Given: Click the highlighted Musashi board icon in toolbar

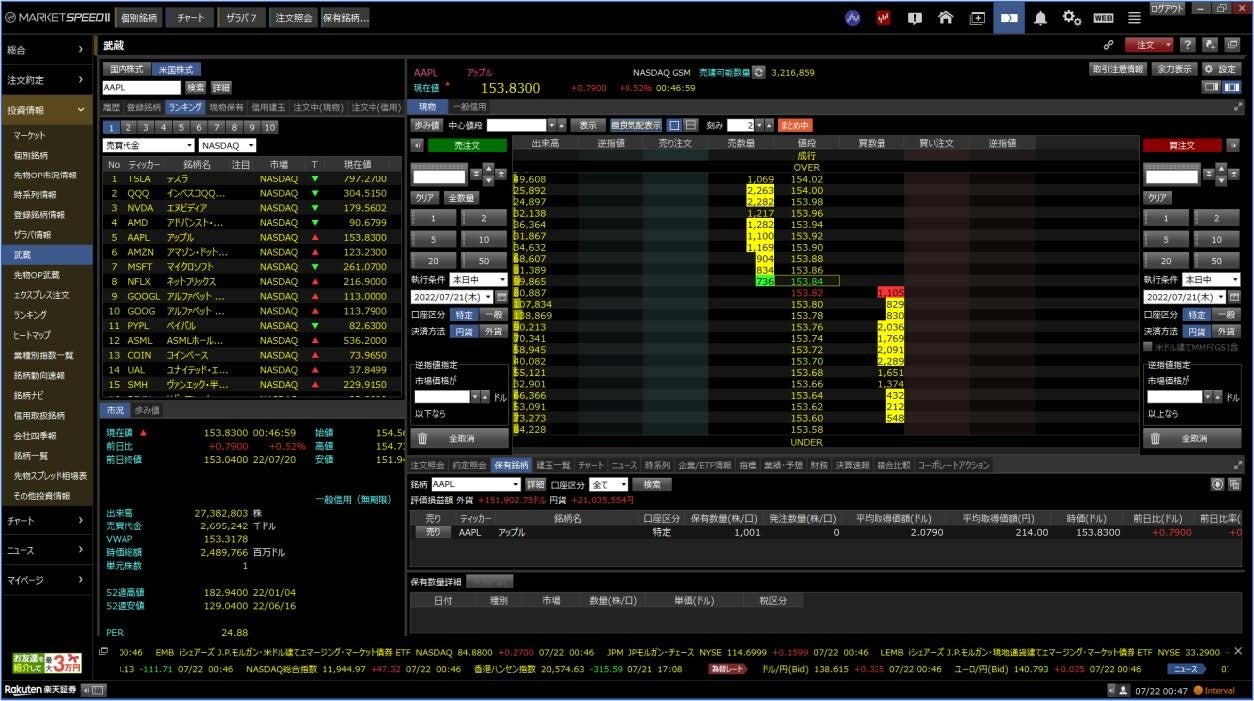Looking at the screenshot, I should (x=1009, y=18).
